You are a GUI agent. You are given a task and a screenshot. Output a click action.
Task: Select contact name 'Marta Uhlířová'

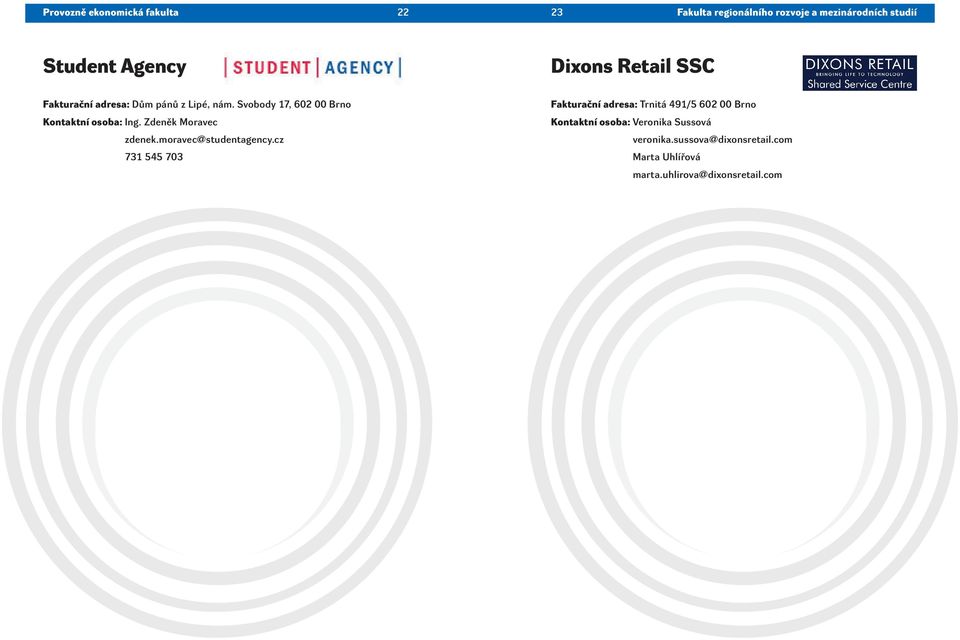click(666, 157)
